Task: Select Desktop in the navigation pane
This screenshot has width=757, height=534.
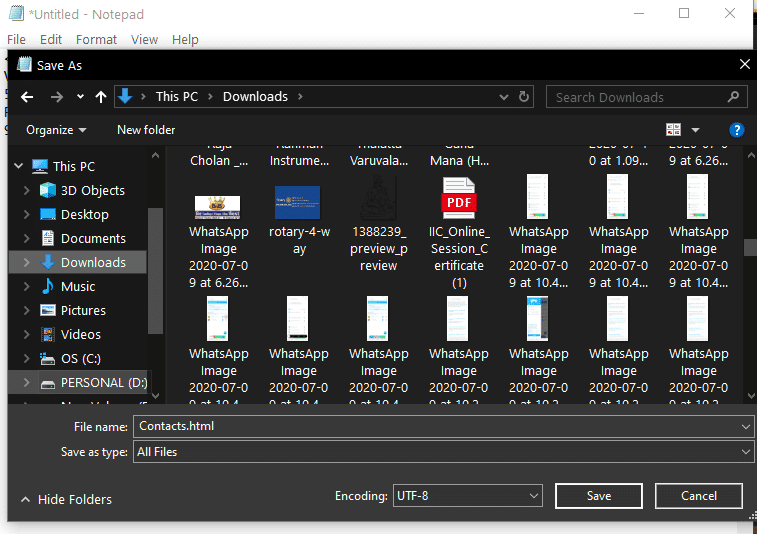Action: [84, 214]
